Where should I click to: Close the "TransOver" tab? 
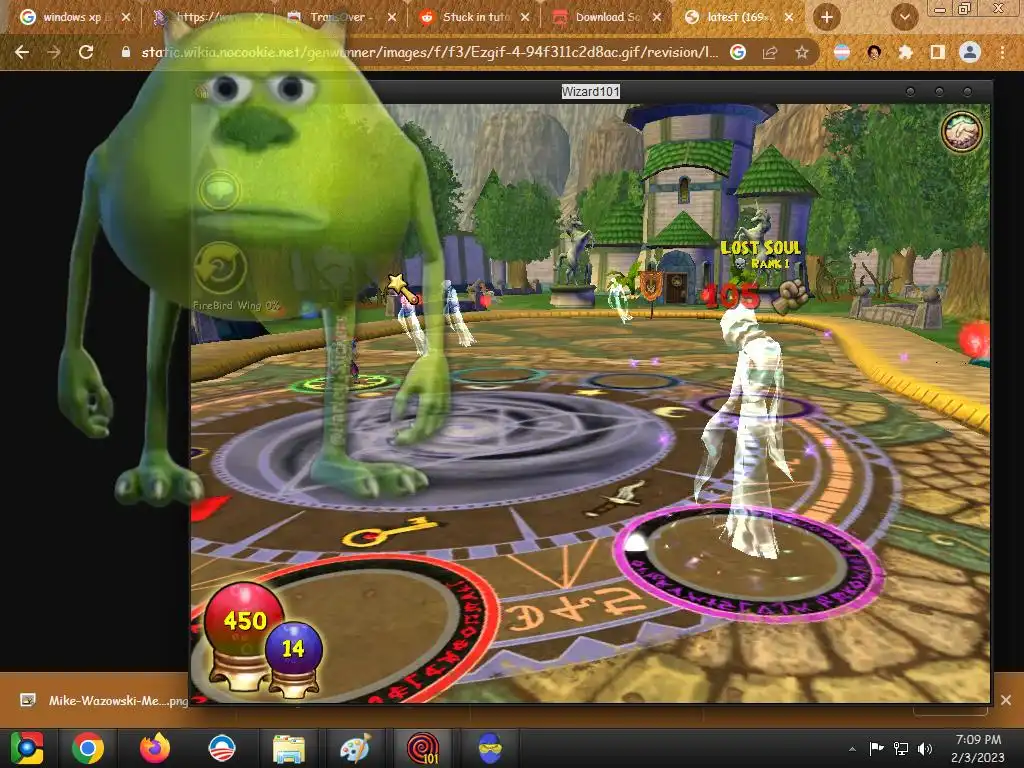392,18
